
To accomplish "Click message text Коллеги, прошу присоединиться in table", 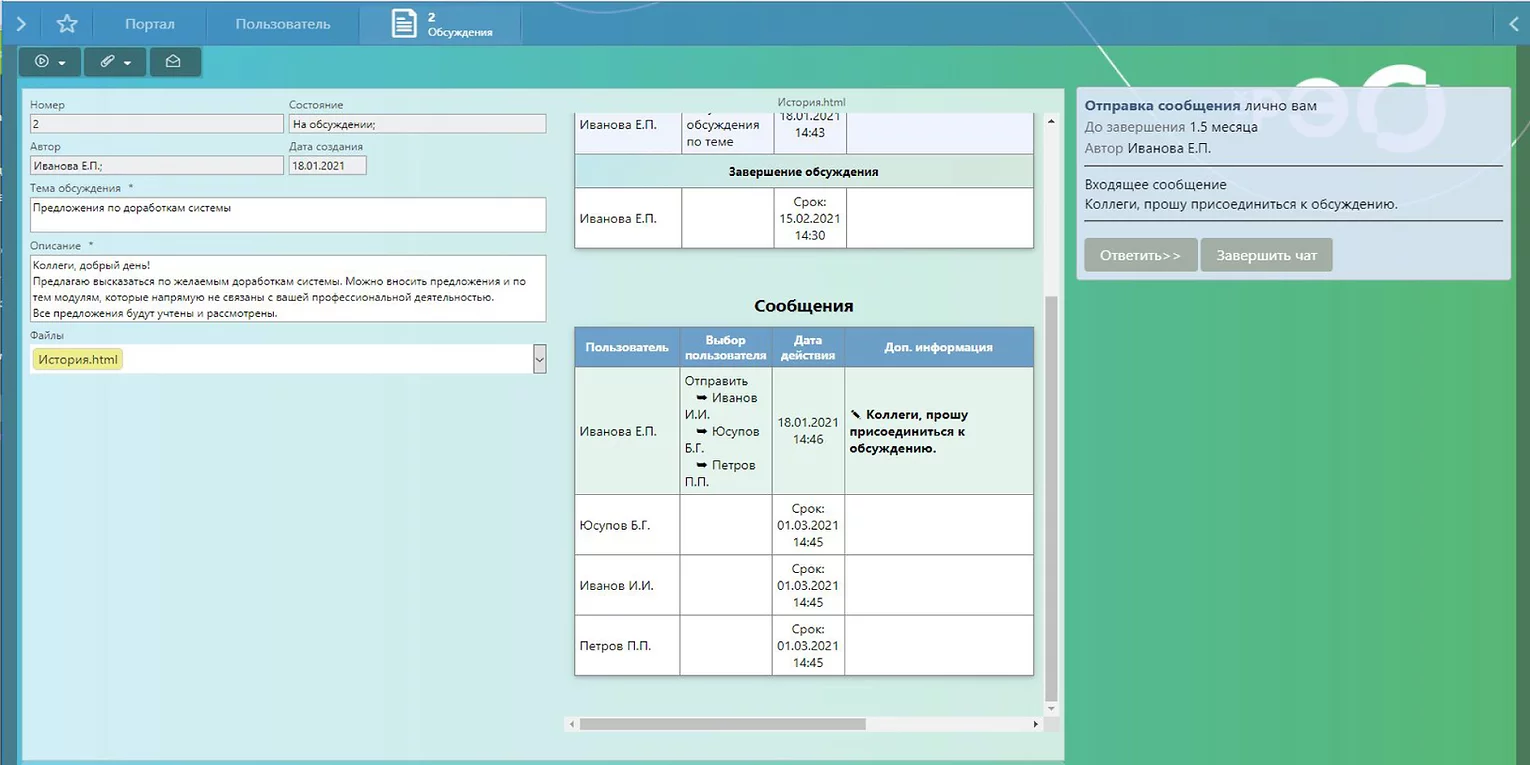I will 909,431.
